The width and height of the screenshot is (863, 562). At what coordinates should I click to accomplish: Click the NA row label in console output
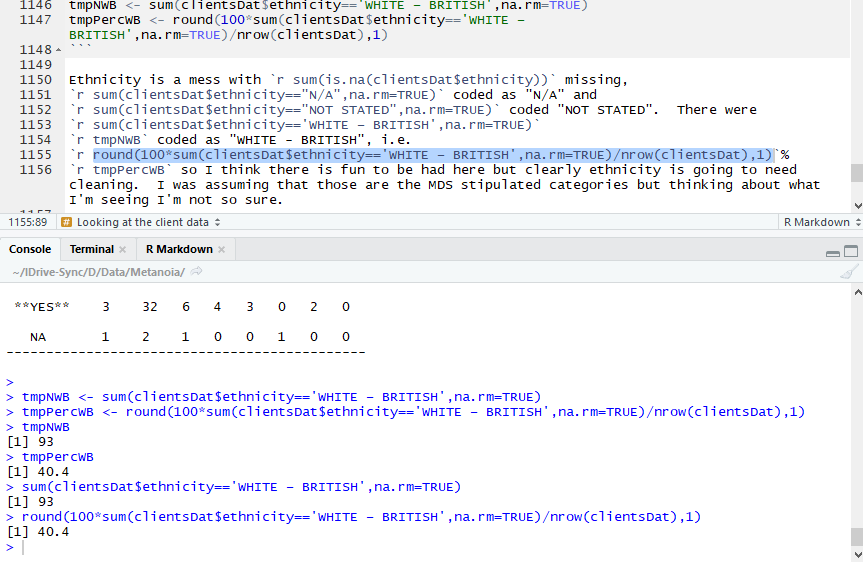(x=38, y=337)
